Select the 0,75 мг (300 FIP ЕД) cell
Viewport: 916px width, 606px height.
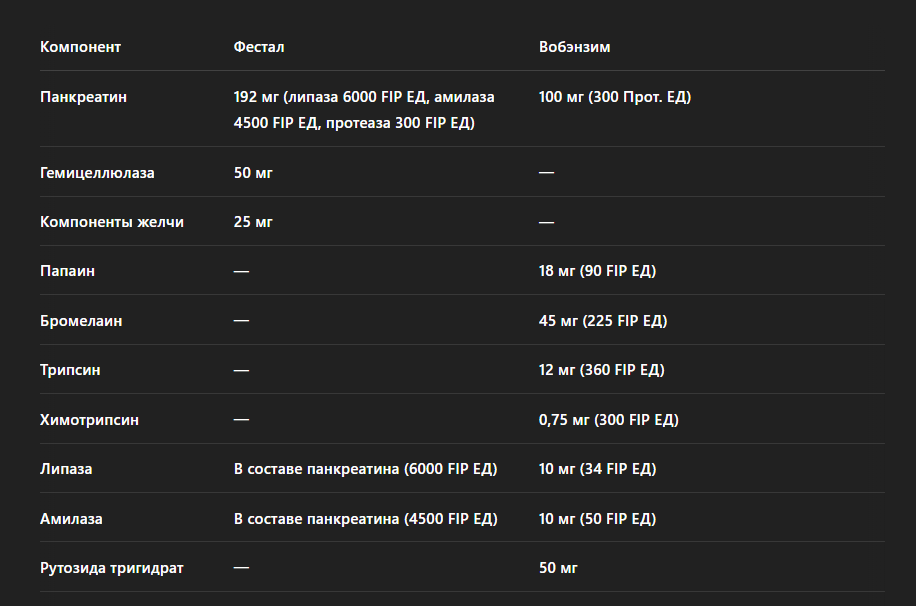(x=609, y=420)
